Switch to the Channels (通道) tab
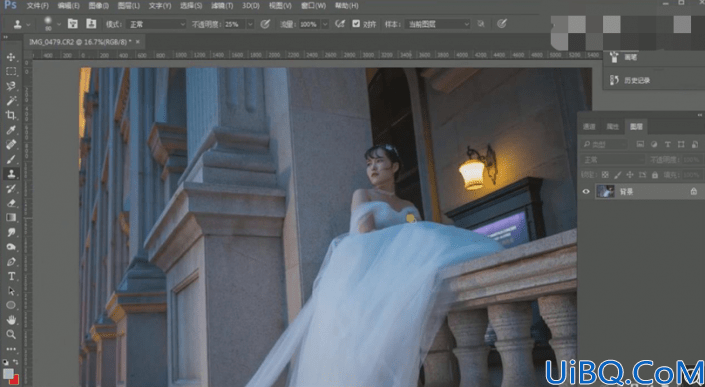705x387 pixels. coord(589,127)
